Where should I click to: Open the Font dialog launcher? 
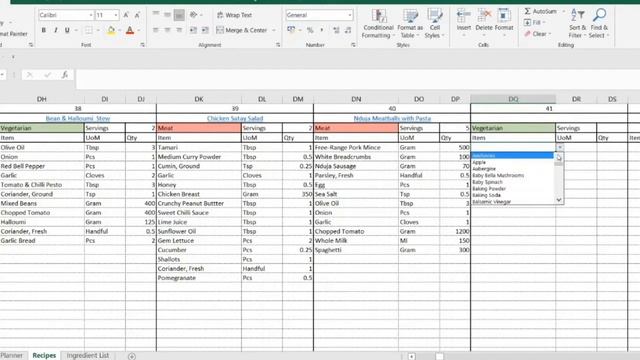pos(142,45)
